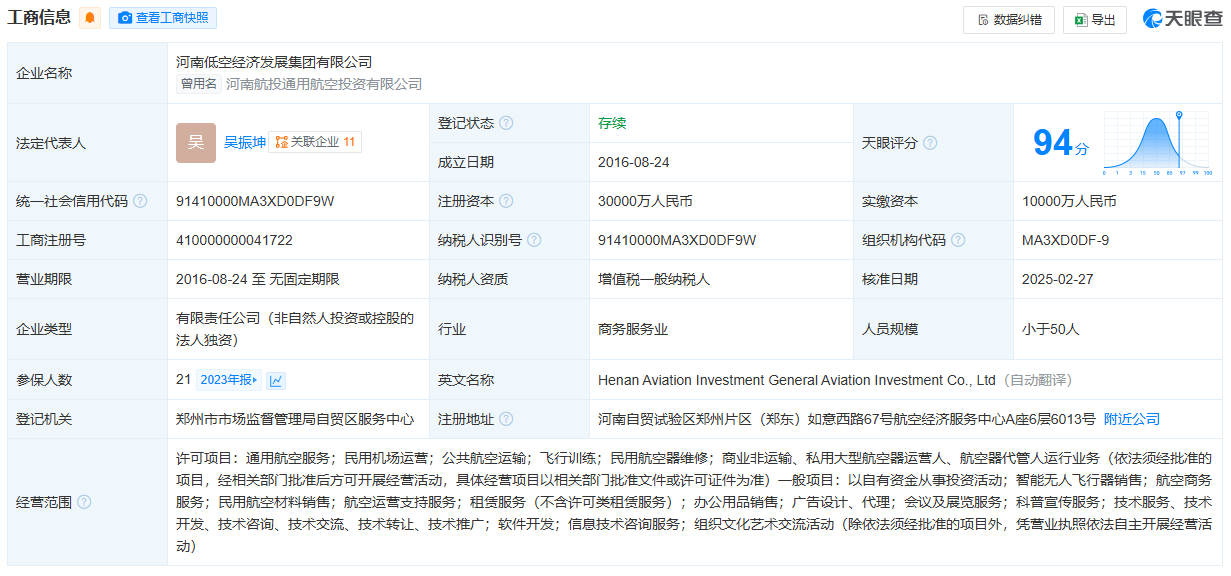
Task: Open 吴振坤 legal representative link
Action: tap(244, 142)
